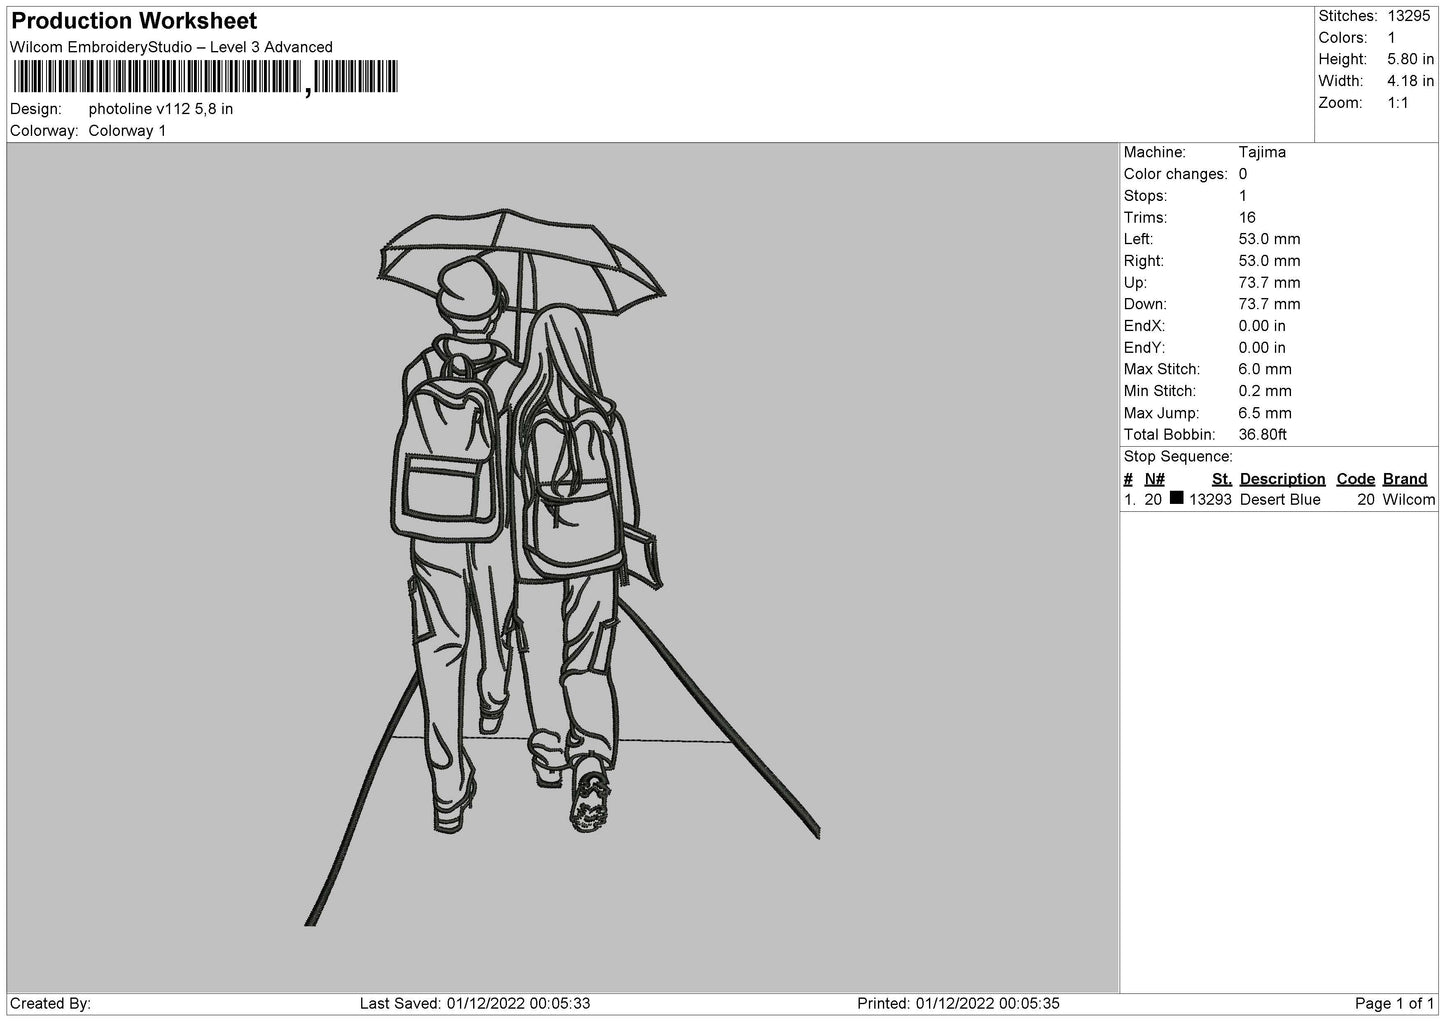Image resolution: width=1445 pixels, height=1021 pixels.
Task: Click the N# column header
Action: [1154, 479]
